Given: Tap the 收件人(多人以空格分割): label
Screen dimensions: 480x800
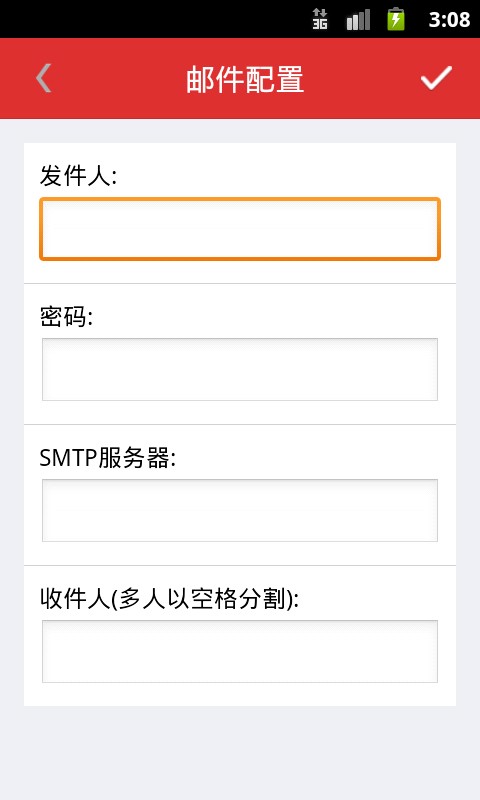Looking at the screenshot, I should point(169,598).
